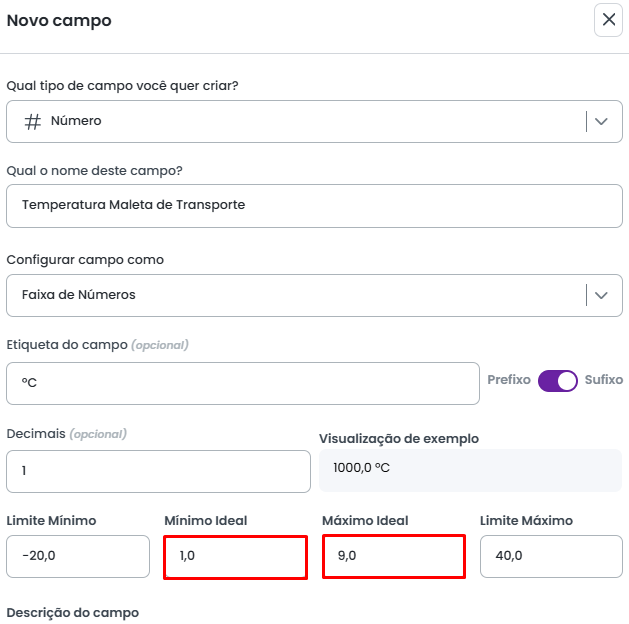
Task: Click the Etiqueta do campo label
Action: [x=67, y=345]
